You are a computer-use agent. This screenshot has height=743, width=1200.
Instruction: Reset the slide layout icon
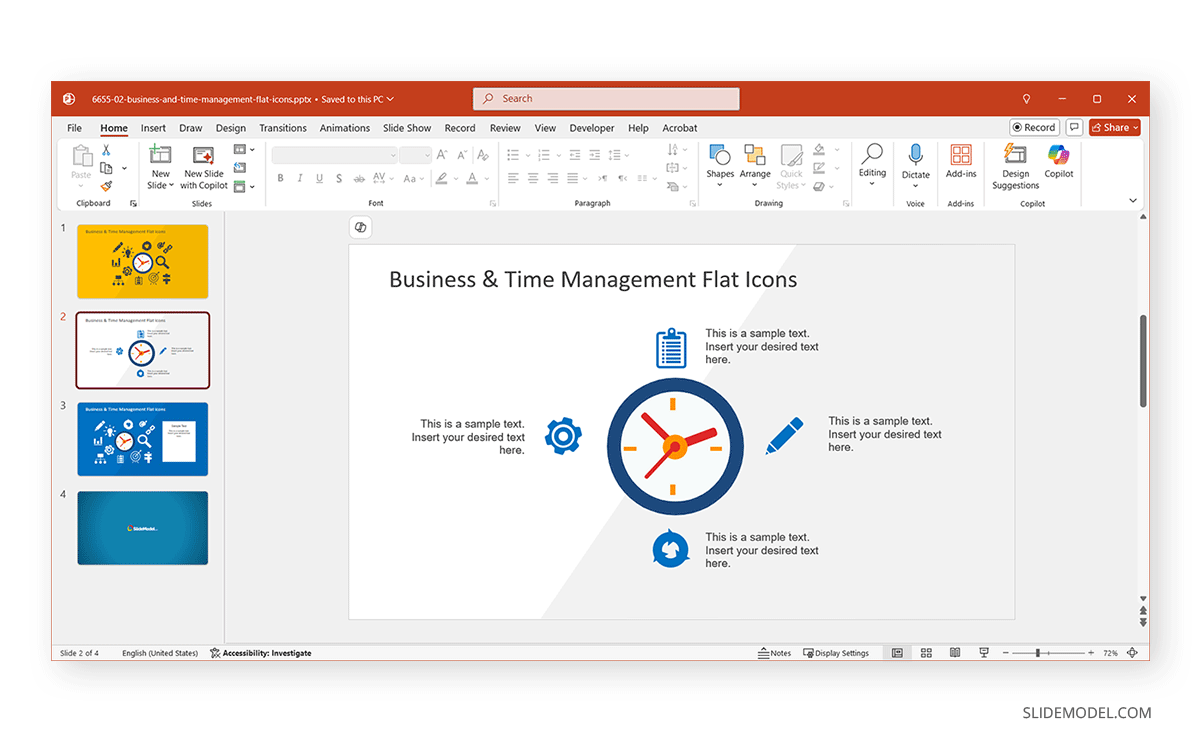pos(240,167)
